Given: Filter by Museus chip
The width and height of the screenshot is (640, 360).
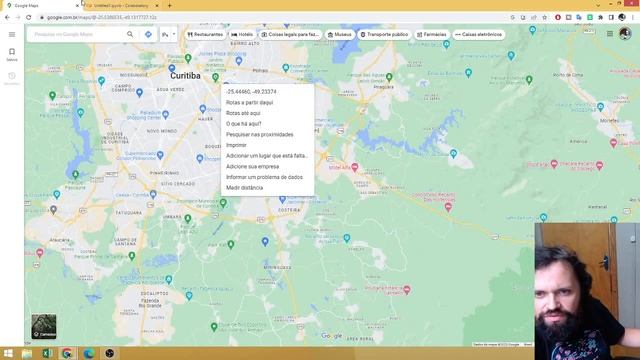Looking at the screenshot, I should coord(340,35).
